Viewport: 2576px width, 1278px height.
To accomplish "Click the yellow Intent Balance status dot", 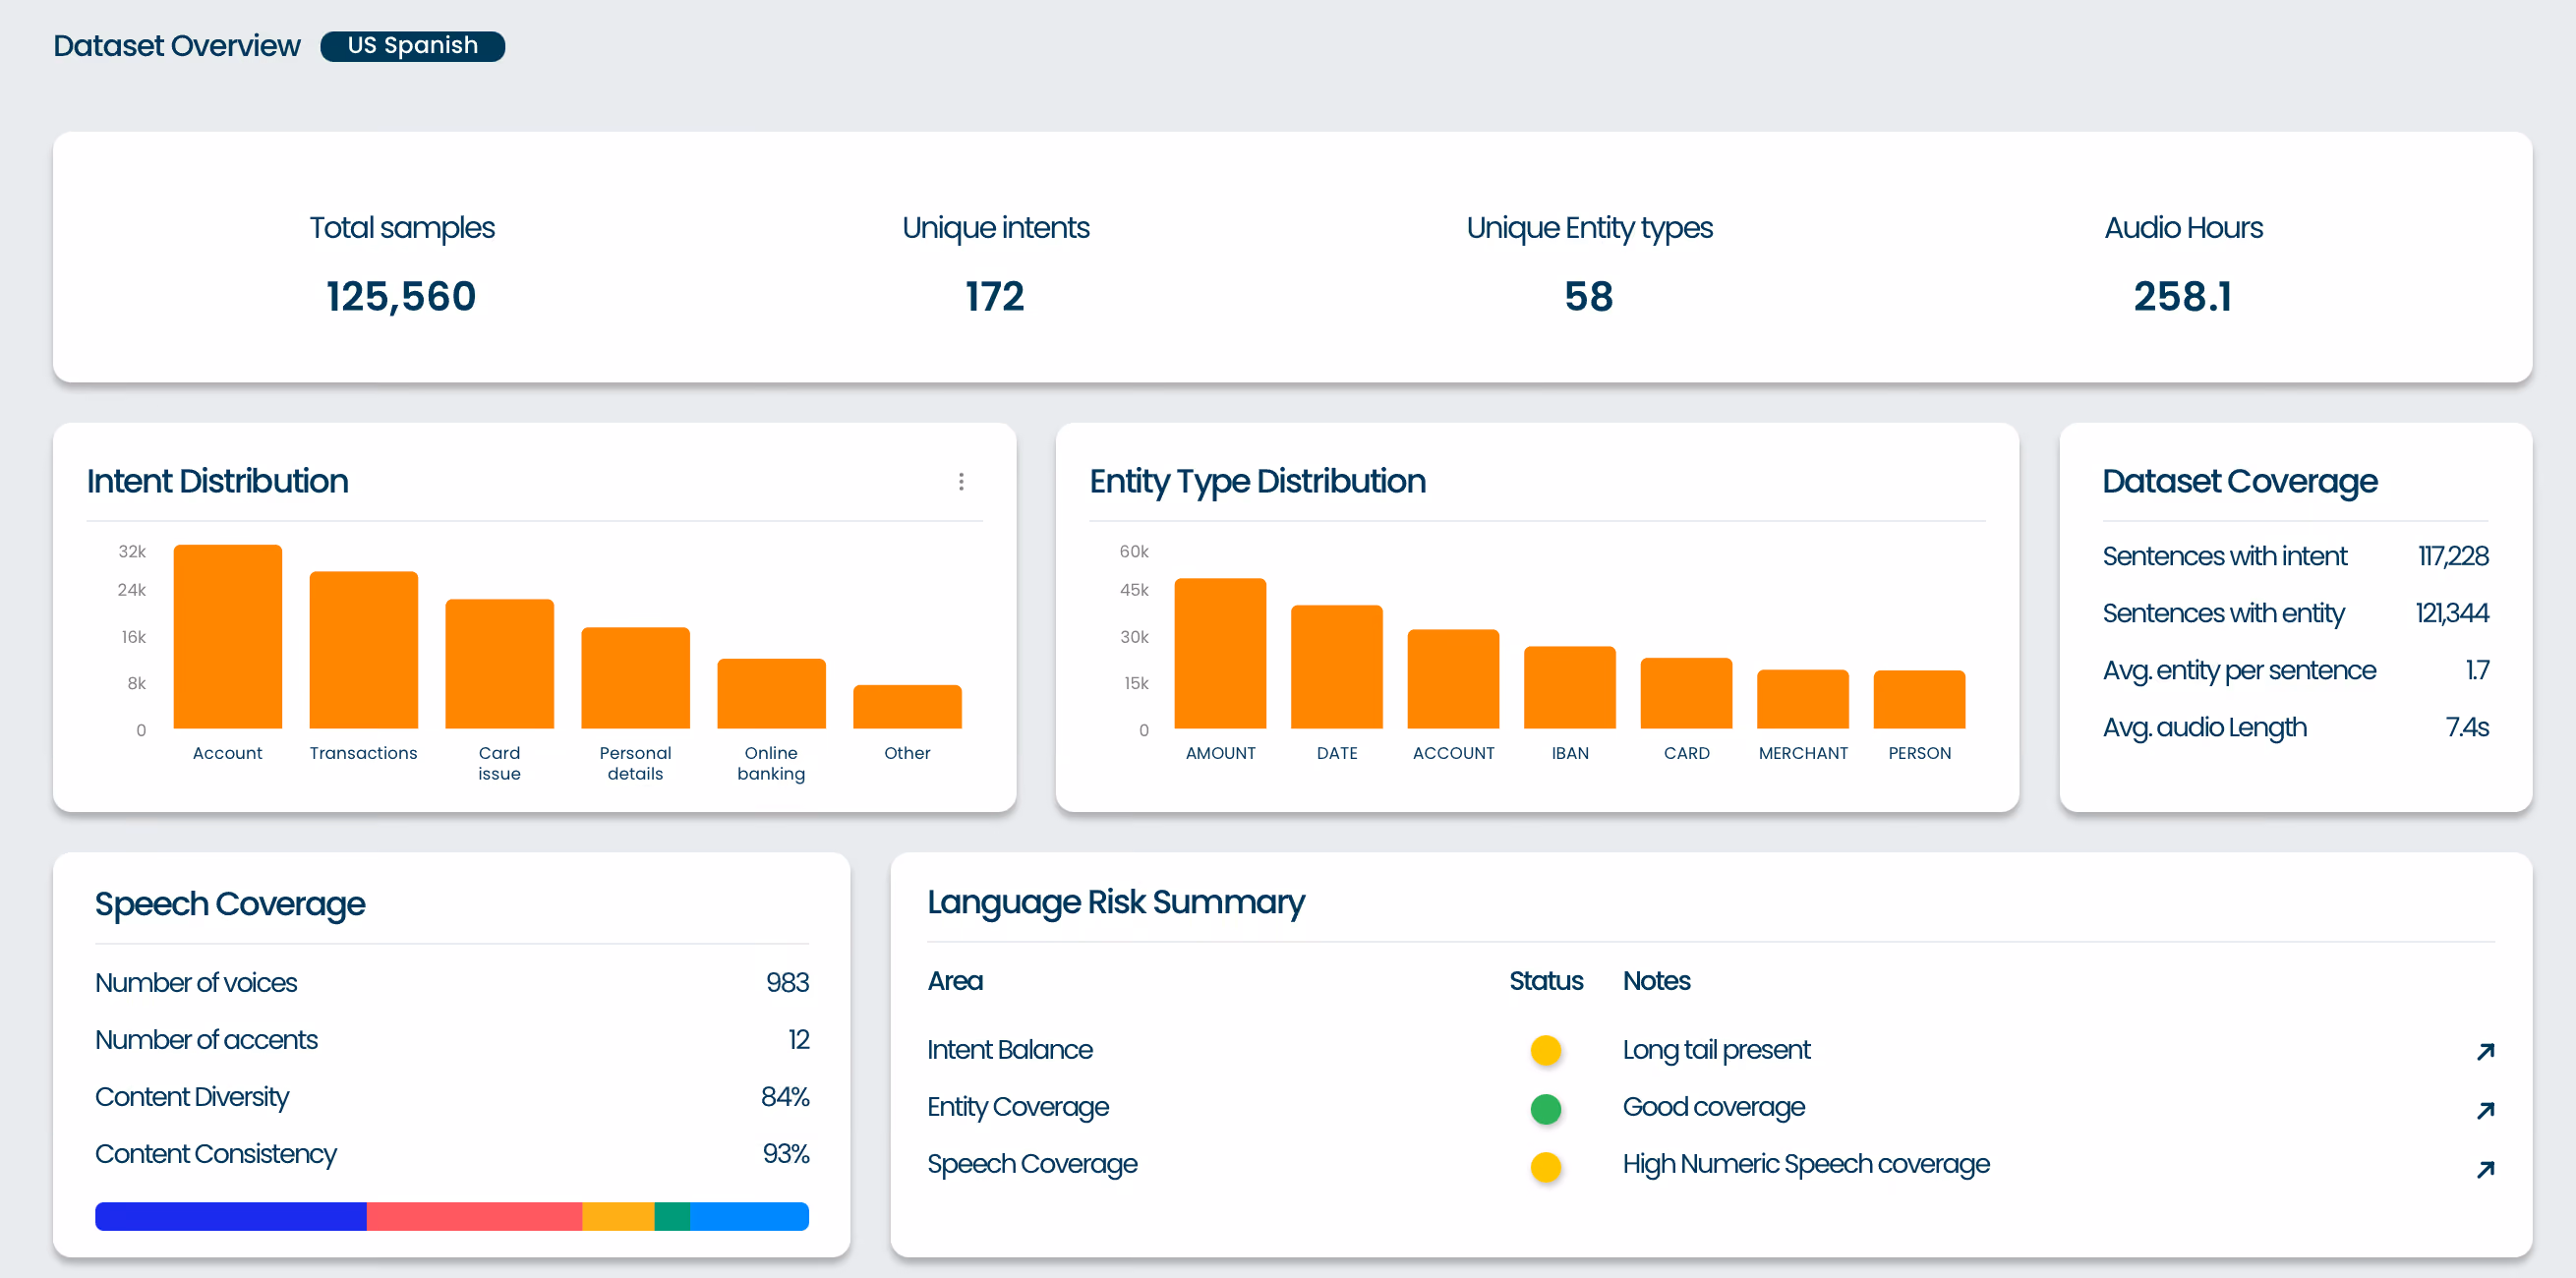I will 1545,1050.
